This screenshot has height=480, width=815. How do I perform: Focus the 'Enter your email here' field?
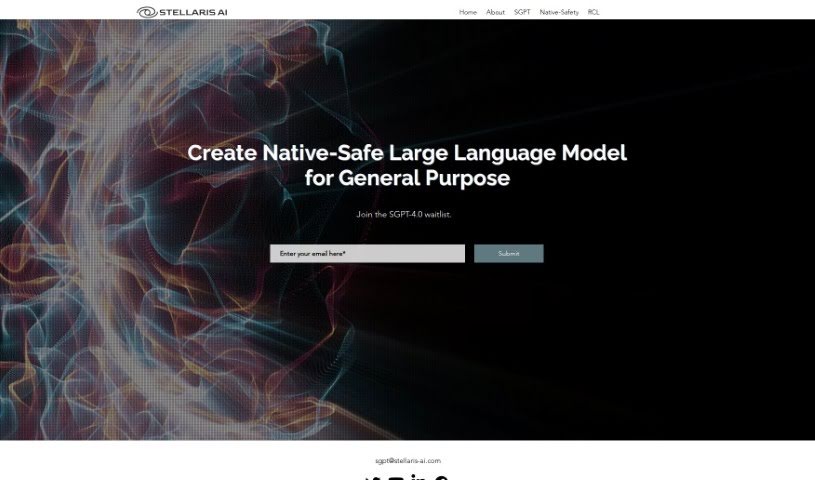(367, 254)
